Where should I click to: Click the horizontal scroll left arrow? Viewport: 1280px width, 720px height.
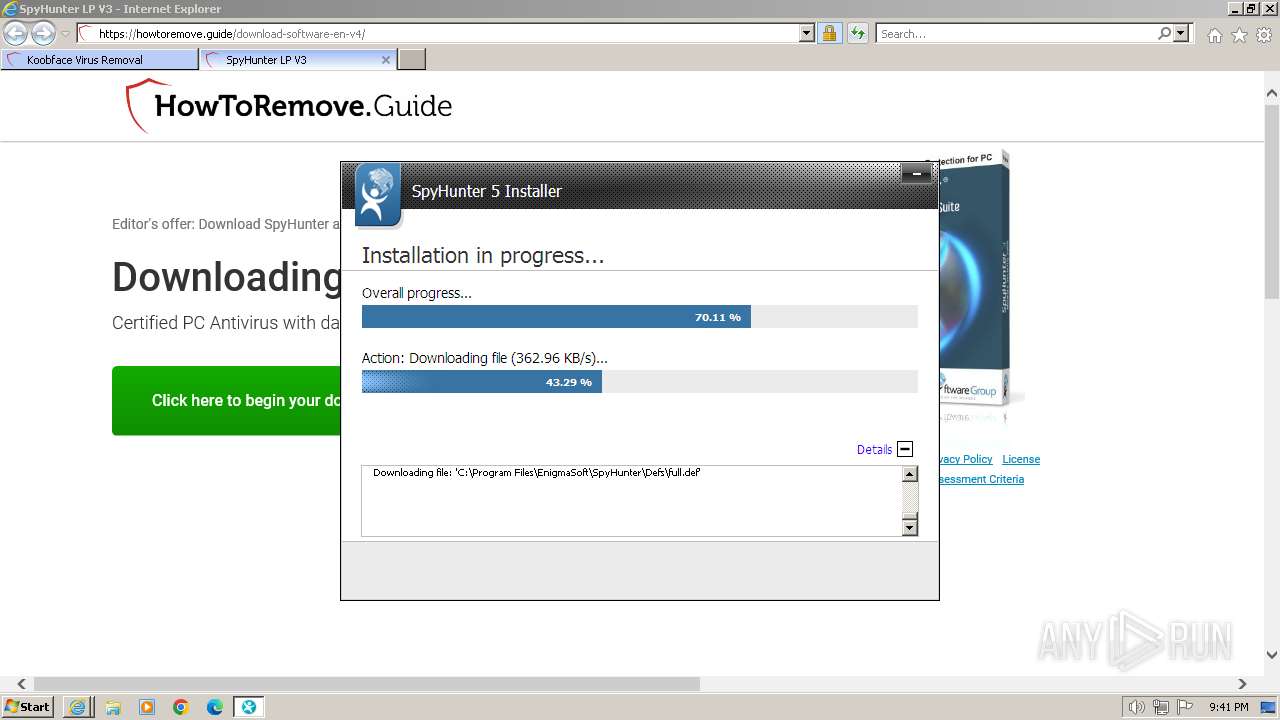coord(21,684)
